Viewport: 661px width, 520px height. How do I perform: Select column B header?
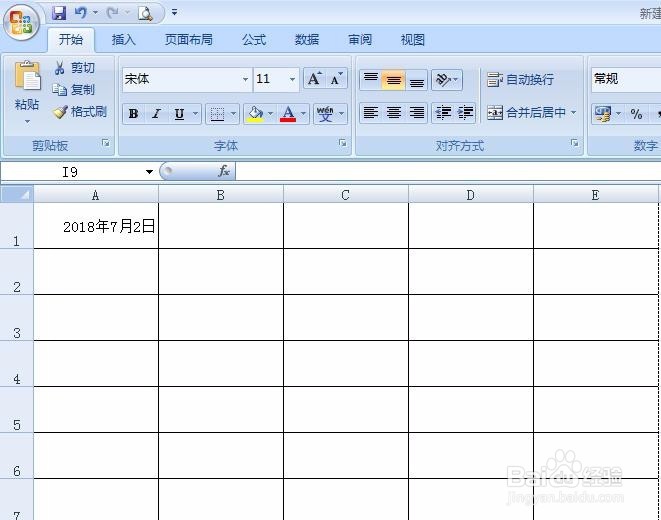coord(220,195)
